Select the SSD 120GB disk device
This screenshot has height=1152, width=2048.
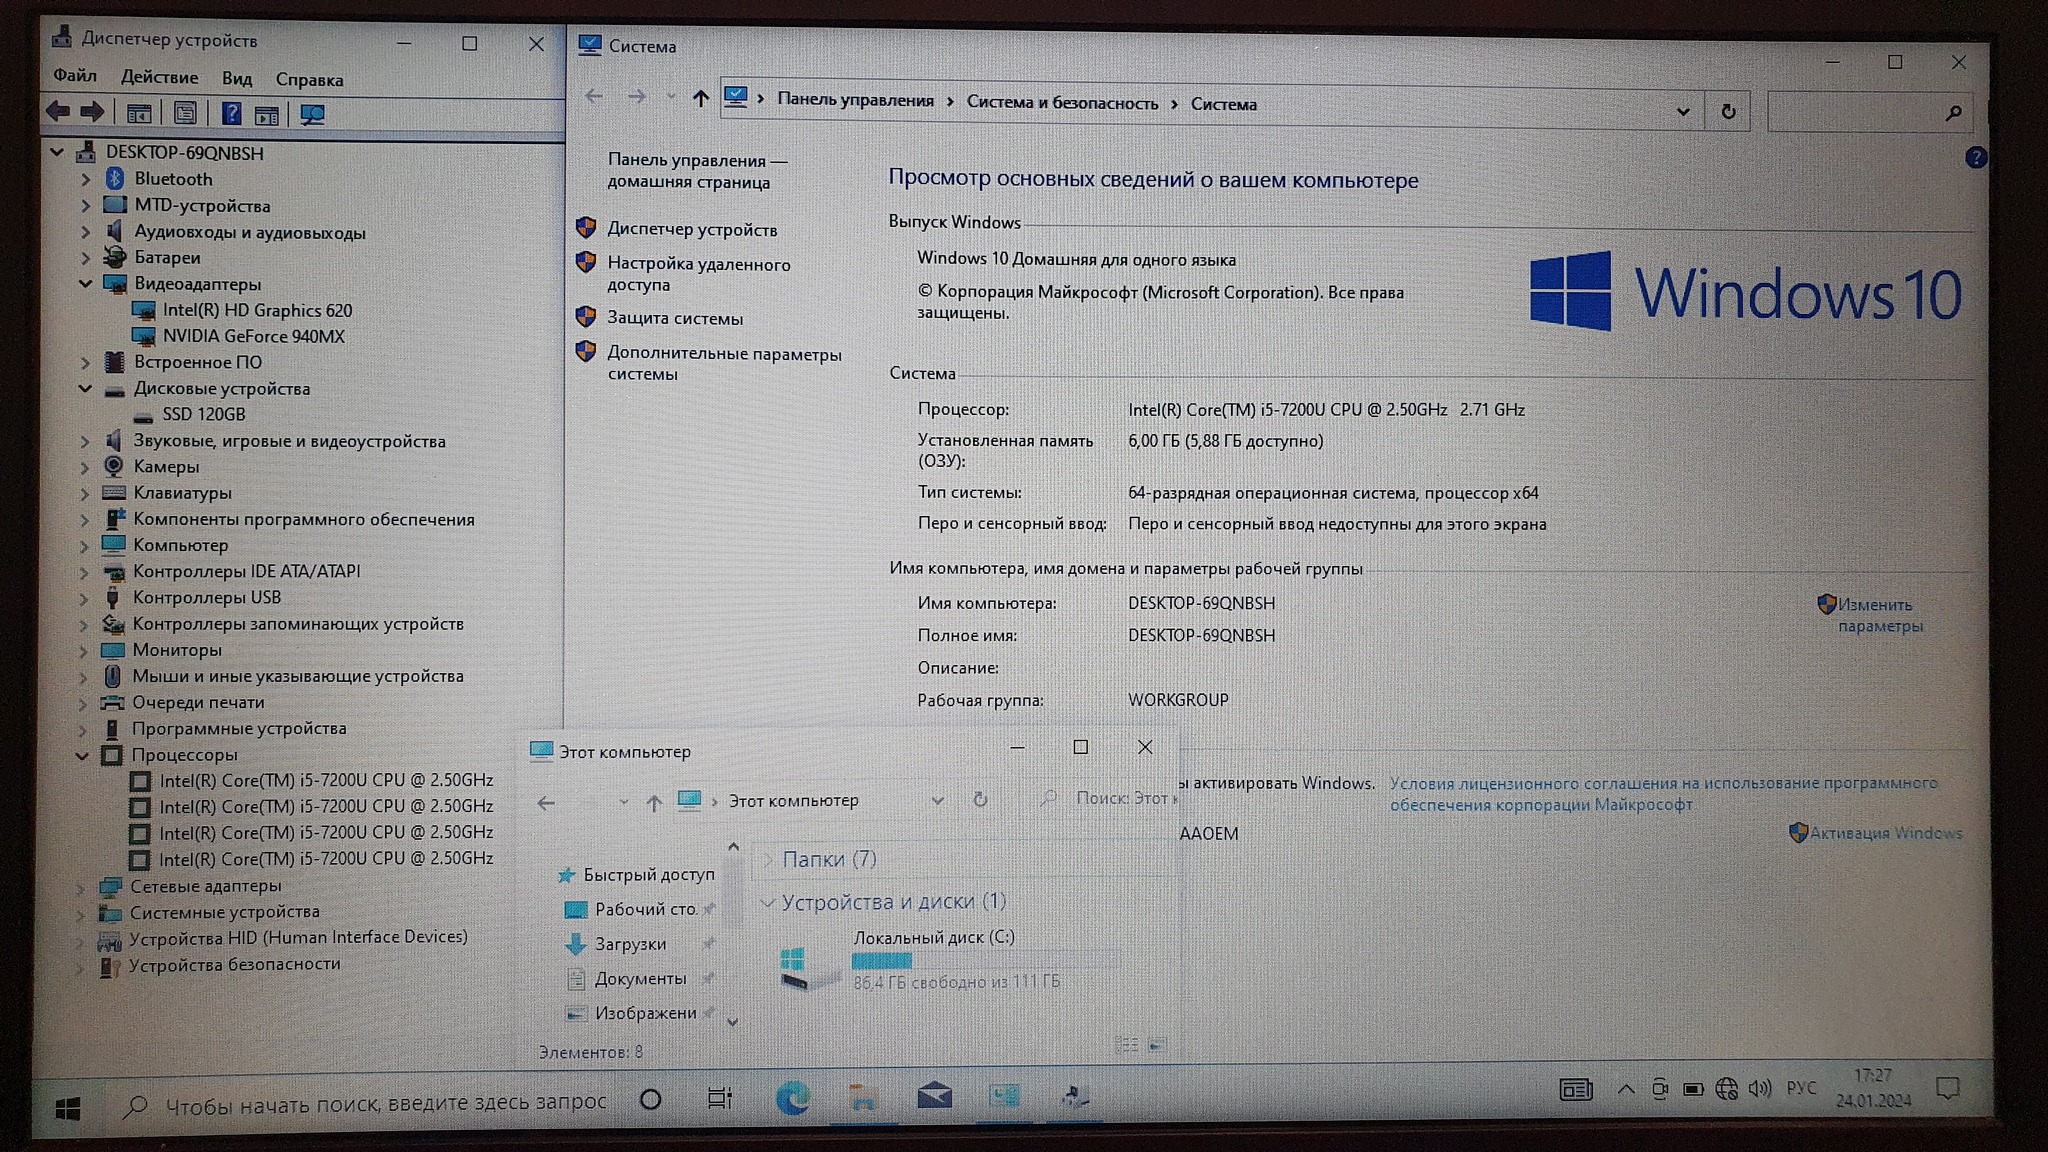203,414
